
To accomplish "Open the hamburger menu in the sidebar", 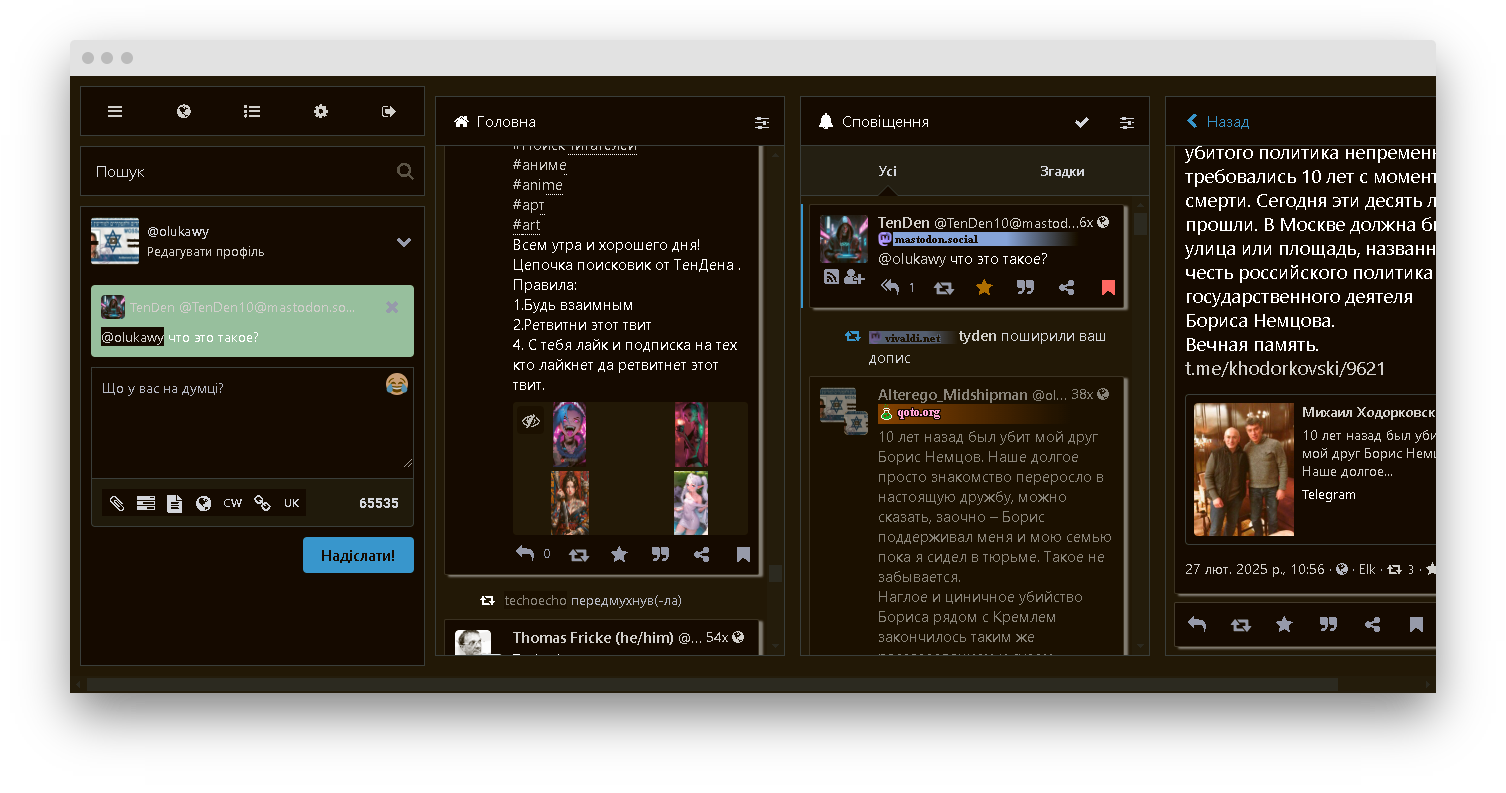I will point(115,111).
